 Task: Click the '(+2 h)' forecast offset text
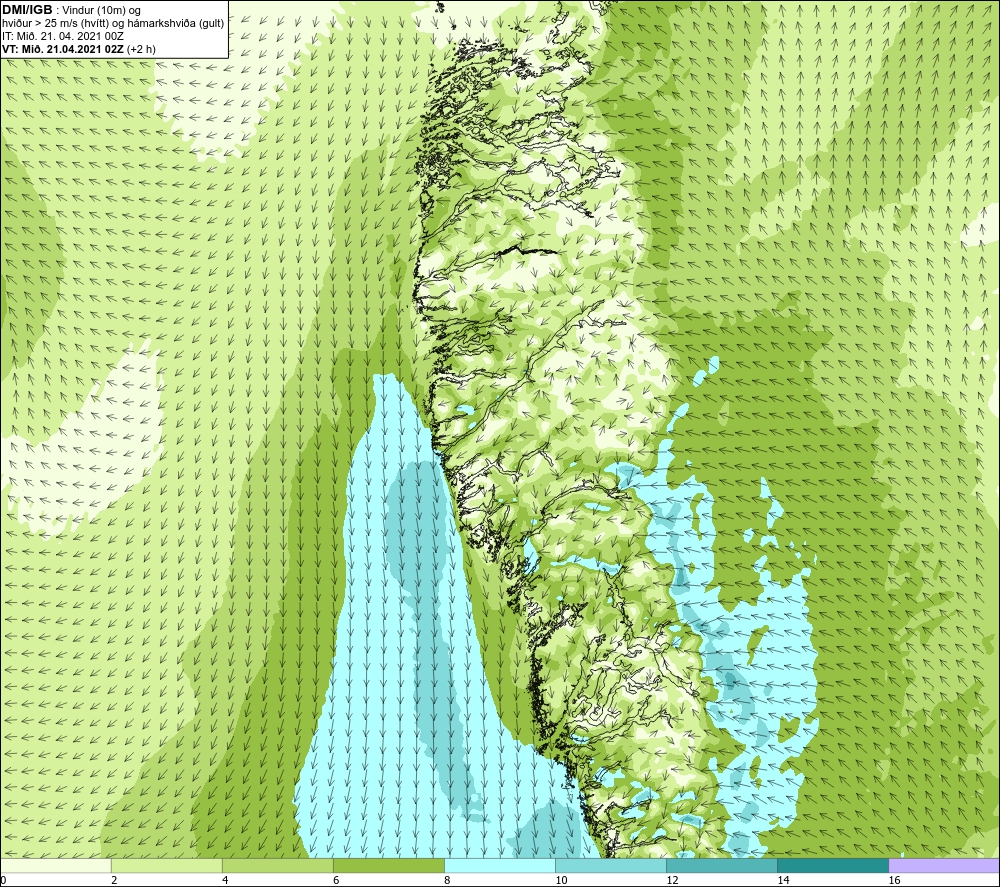coord(141,49)
